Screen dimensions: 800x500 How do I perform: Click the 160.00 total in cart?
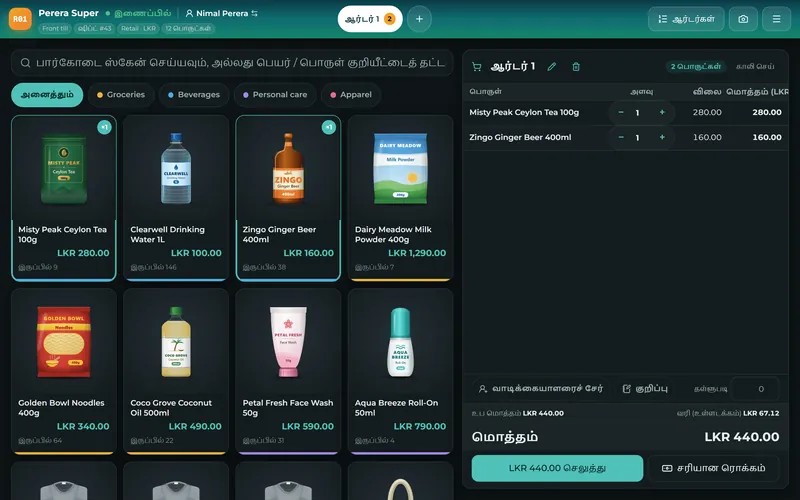click(x=767, y=137)
